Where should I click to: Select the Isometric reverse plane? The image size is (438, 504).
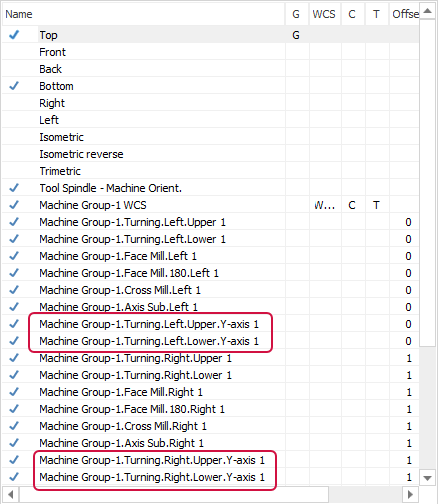[x=81, y=154]
